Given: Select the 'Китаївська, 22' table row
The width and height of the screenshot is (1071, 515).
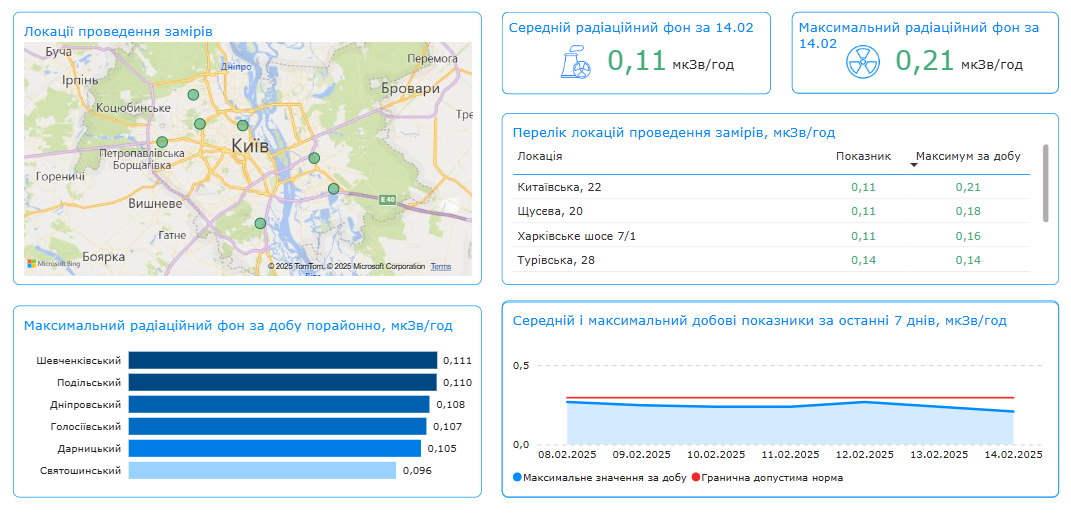Looking at the screenshot, I should click(573, 187).
